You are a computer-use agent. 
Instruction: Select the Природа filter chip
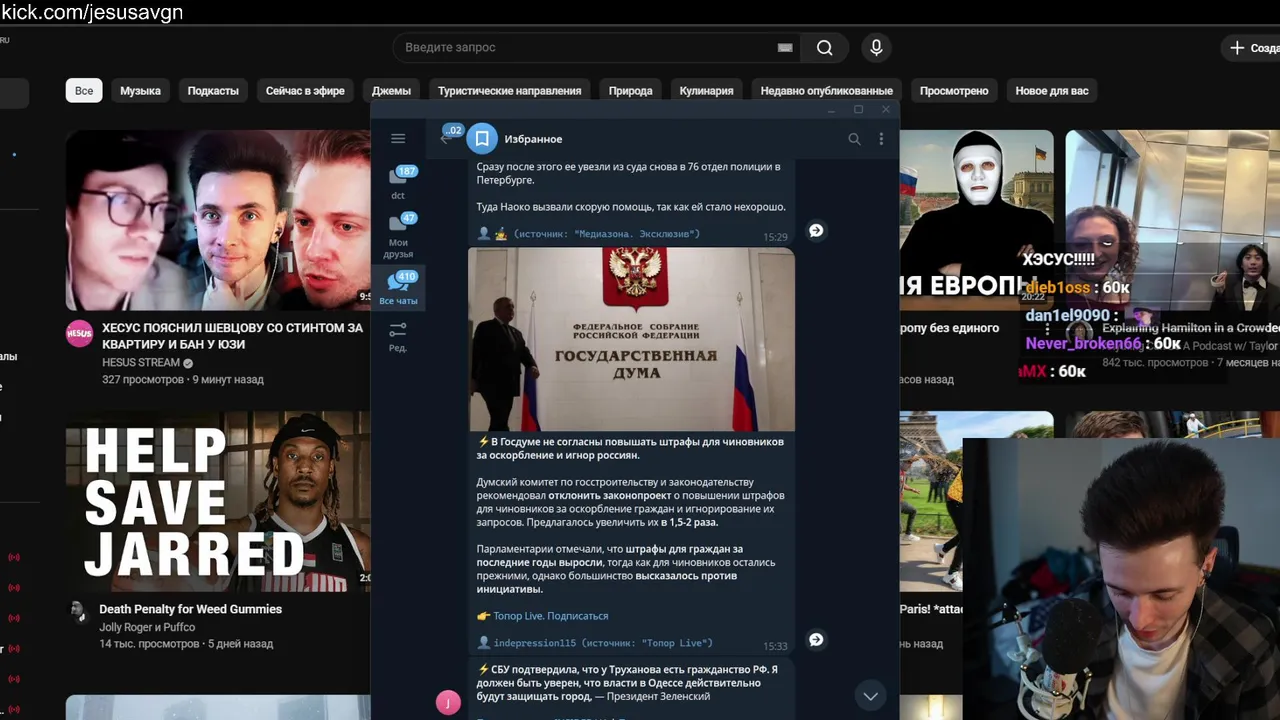tap(630, 90)
